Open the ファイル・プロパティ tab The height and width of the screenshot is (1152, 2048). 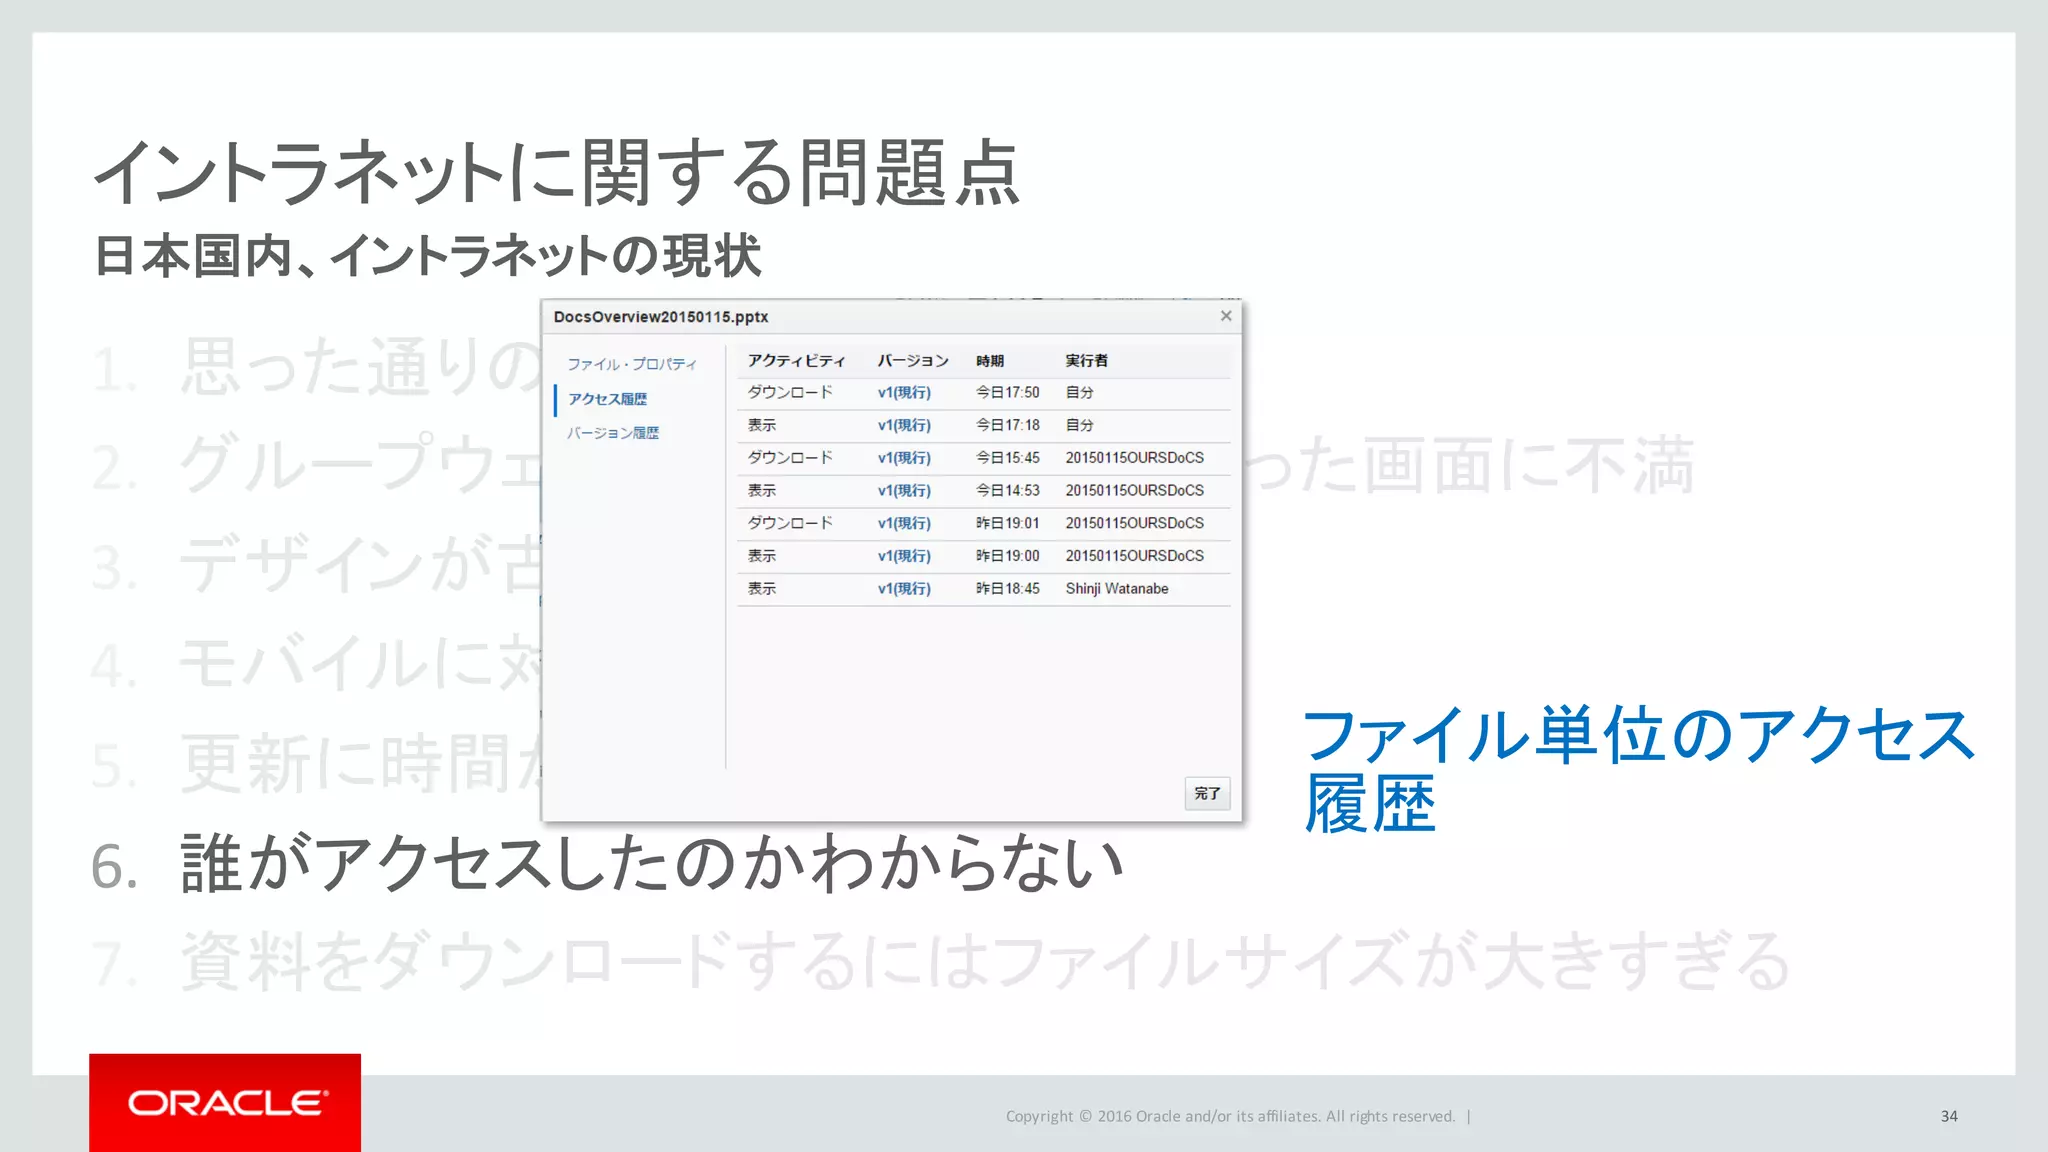(632, 364)
